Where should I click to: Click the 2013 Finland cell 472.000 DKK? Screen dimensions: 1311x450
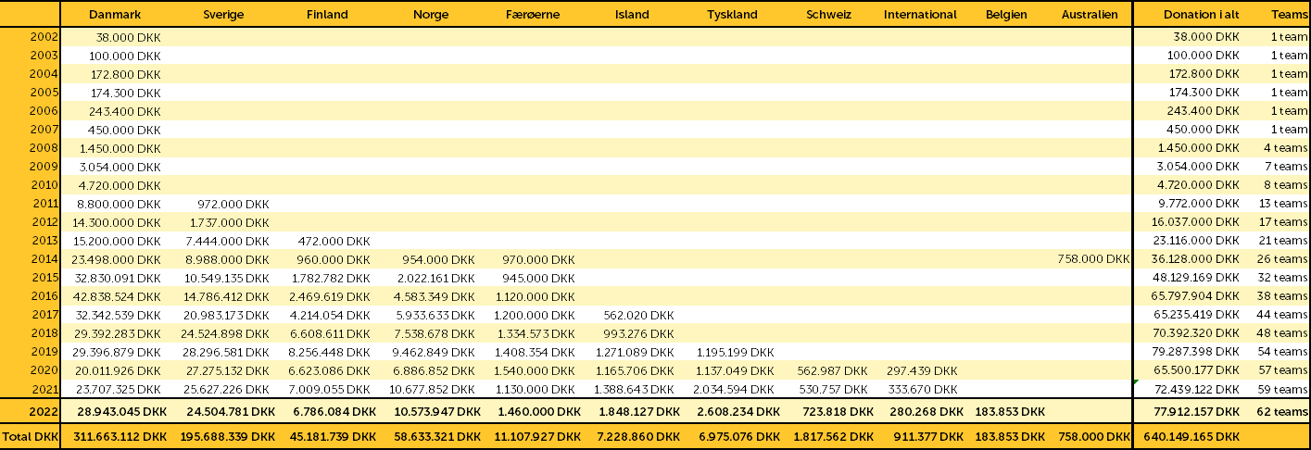click(x=337, y=241)
